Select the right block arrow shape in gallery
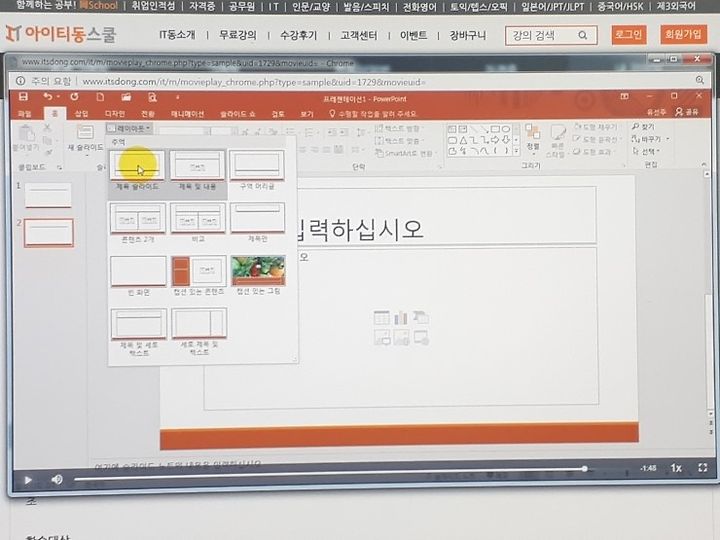Image resolution: width=720 pixels, height=540 pixels. click(495, 140)
